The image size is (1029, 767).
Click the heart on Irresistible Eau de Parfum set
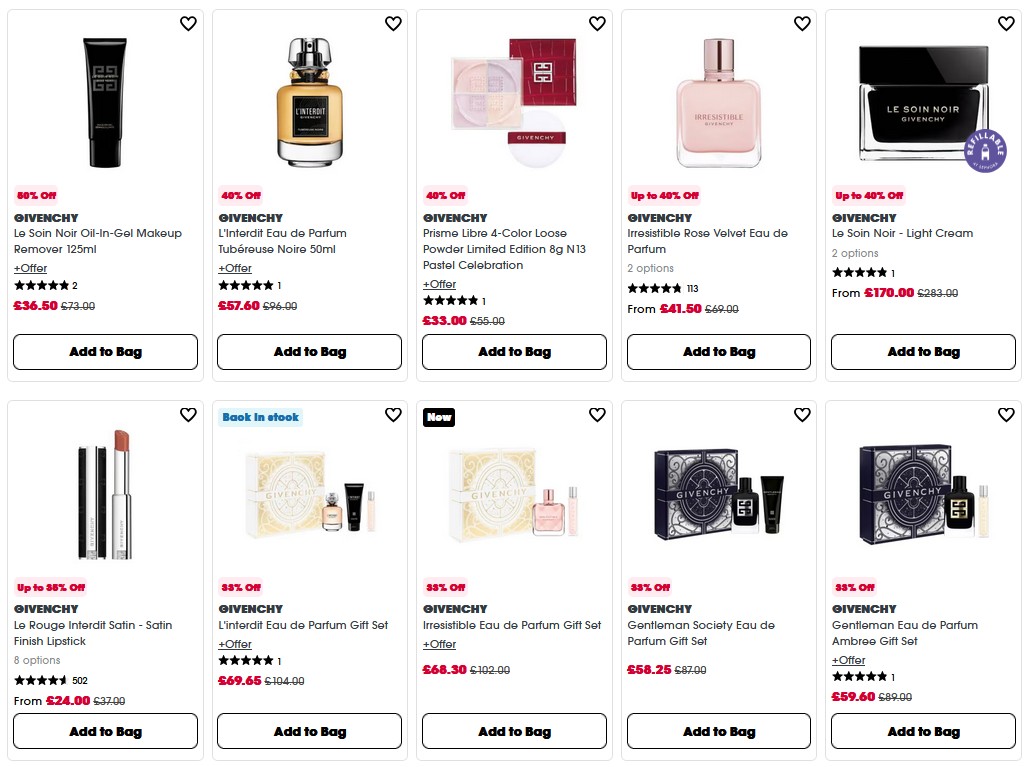(597, 414)
